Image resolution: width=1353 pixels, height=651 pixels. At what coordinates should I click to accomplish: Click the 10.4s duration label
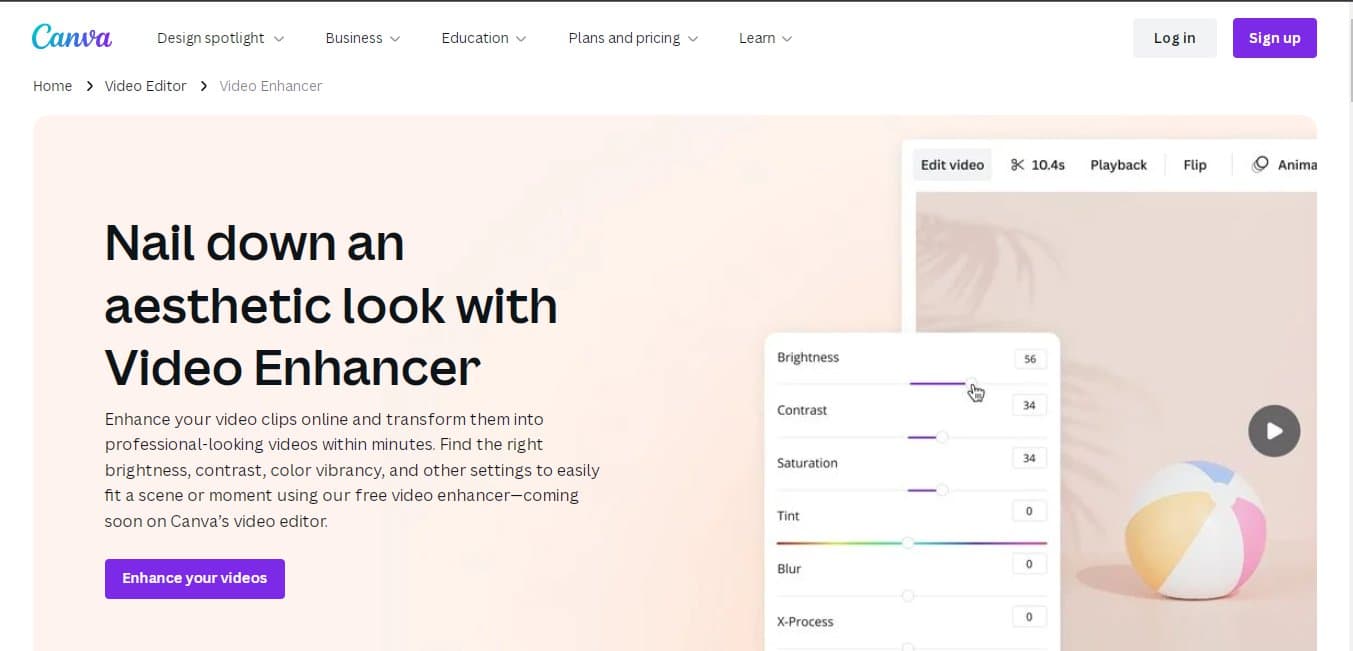pos(1048,165)
